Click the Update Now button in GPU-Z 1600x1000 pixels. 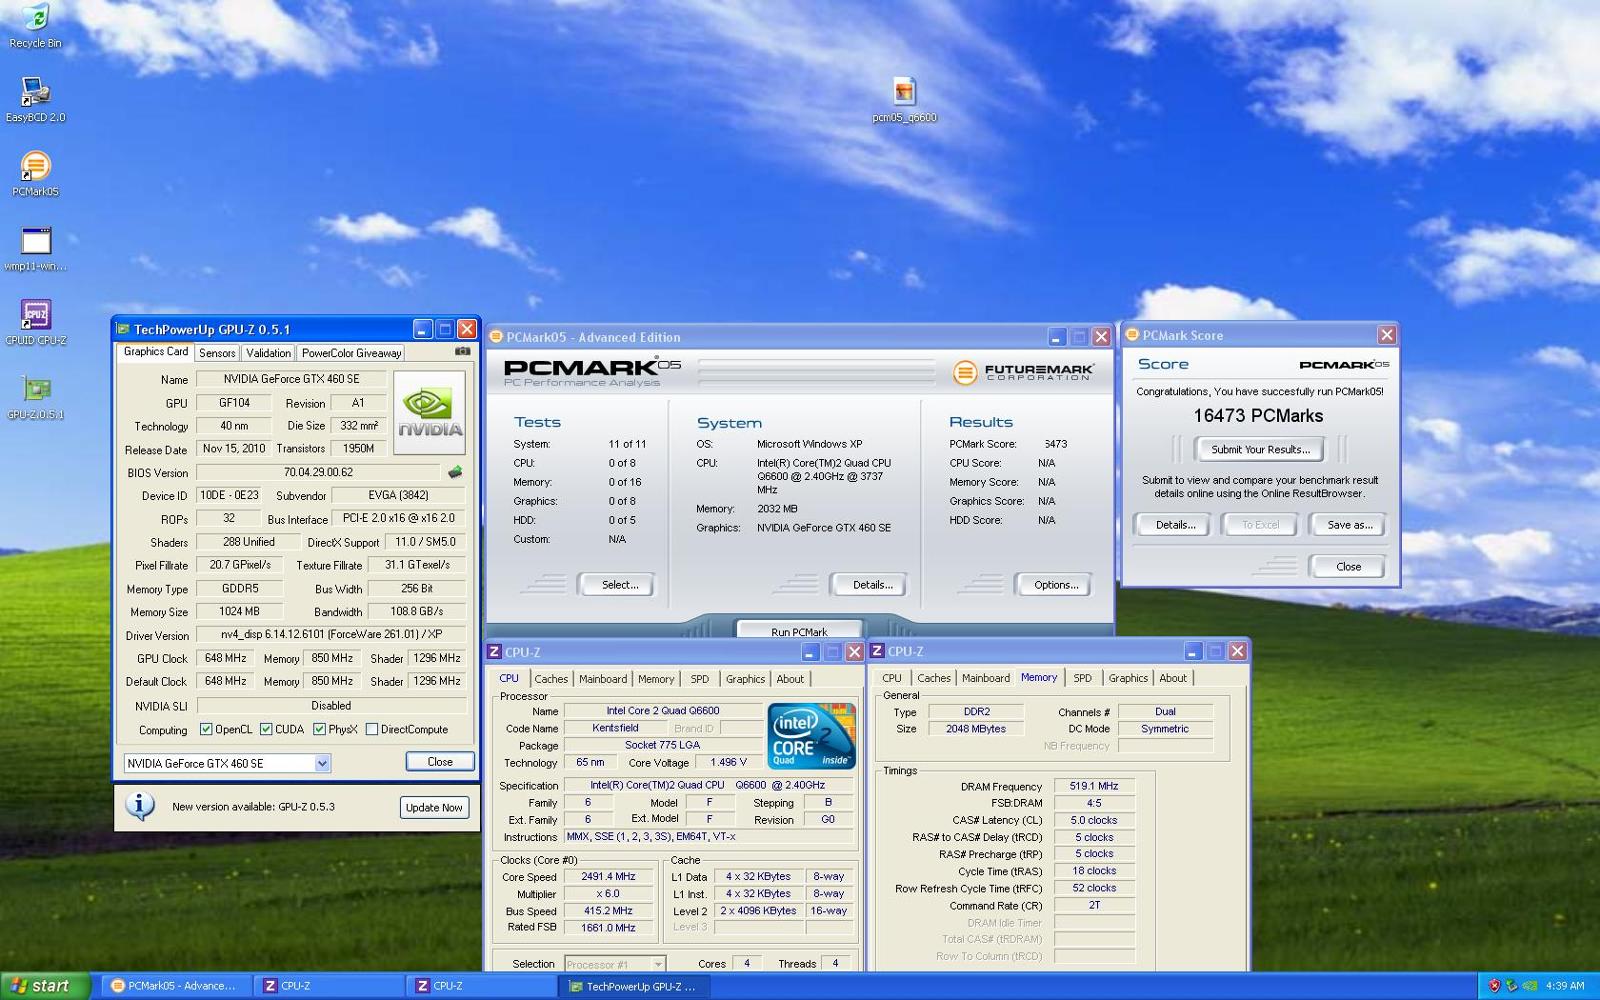click(434, 807)
